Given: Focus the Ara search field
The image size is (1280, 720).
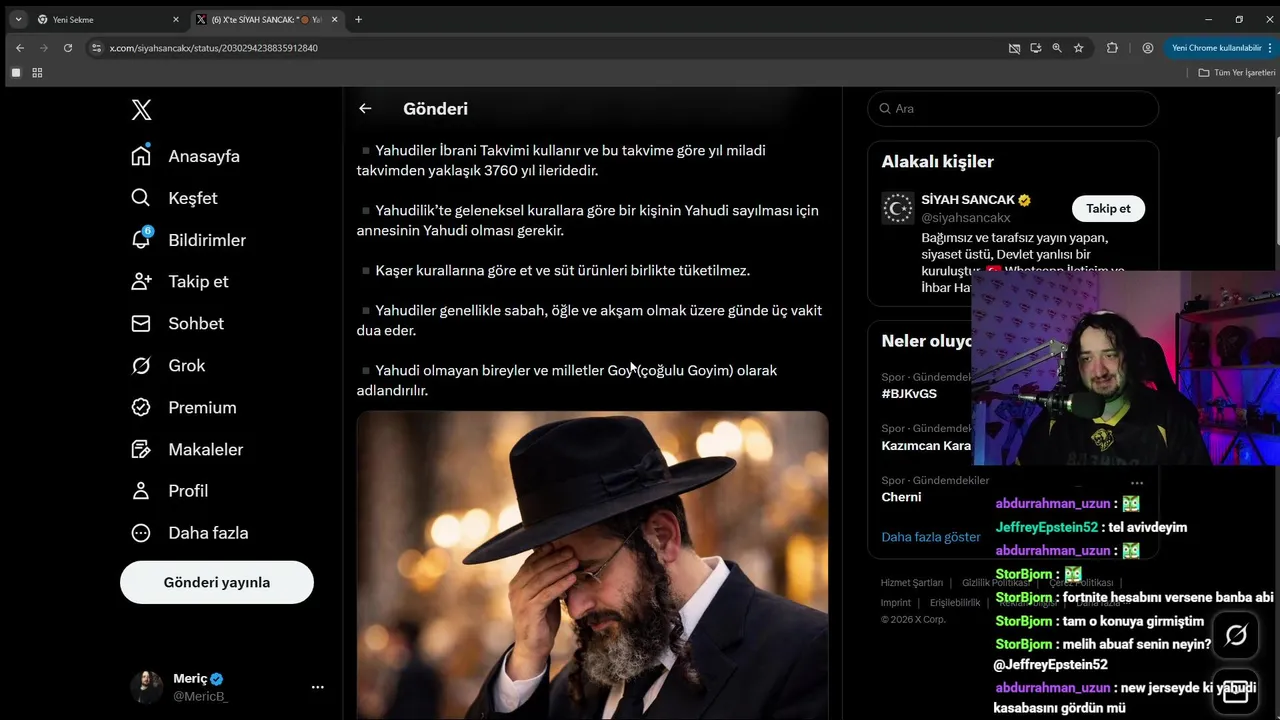Looking at the screenshot, I should coord(1013,109).
